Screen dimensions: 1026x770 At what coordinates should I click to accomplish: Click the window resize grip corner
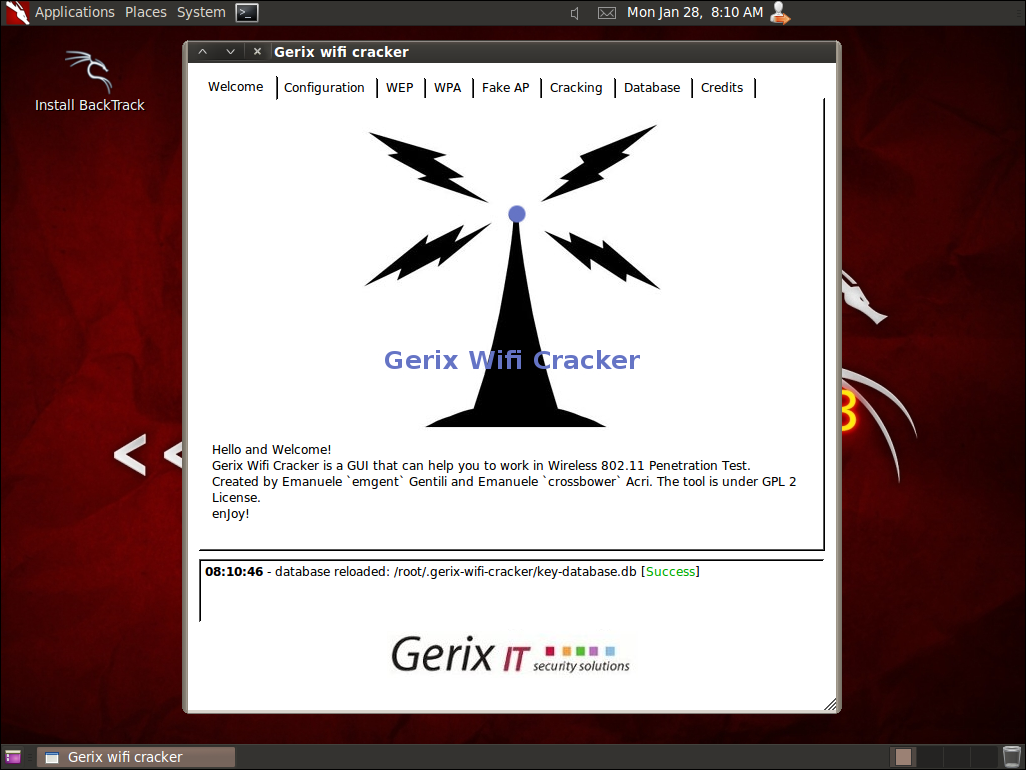click(830, 704)
